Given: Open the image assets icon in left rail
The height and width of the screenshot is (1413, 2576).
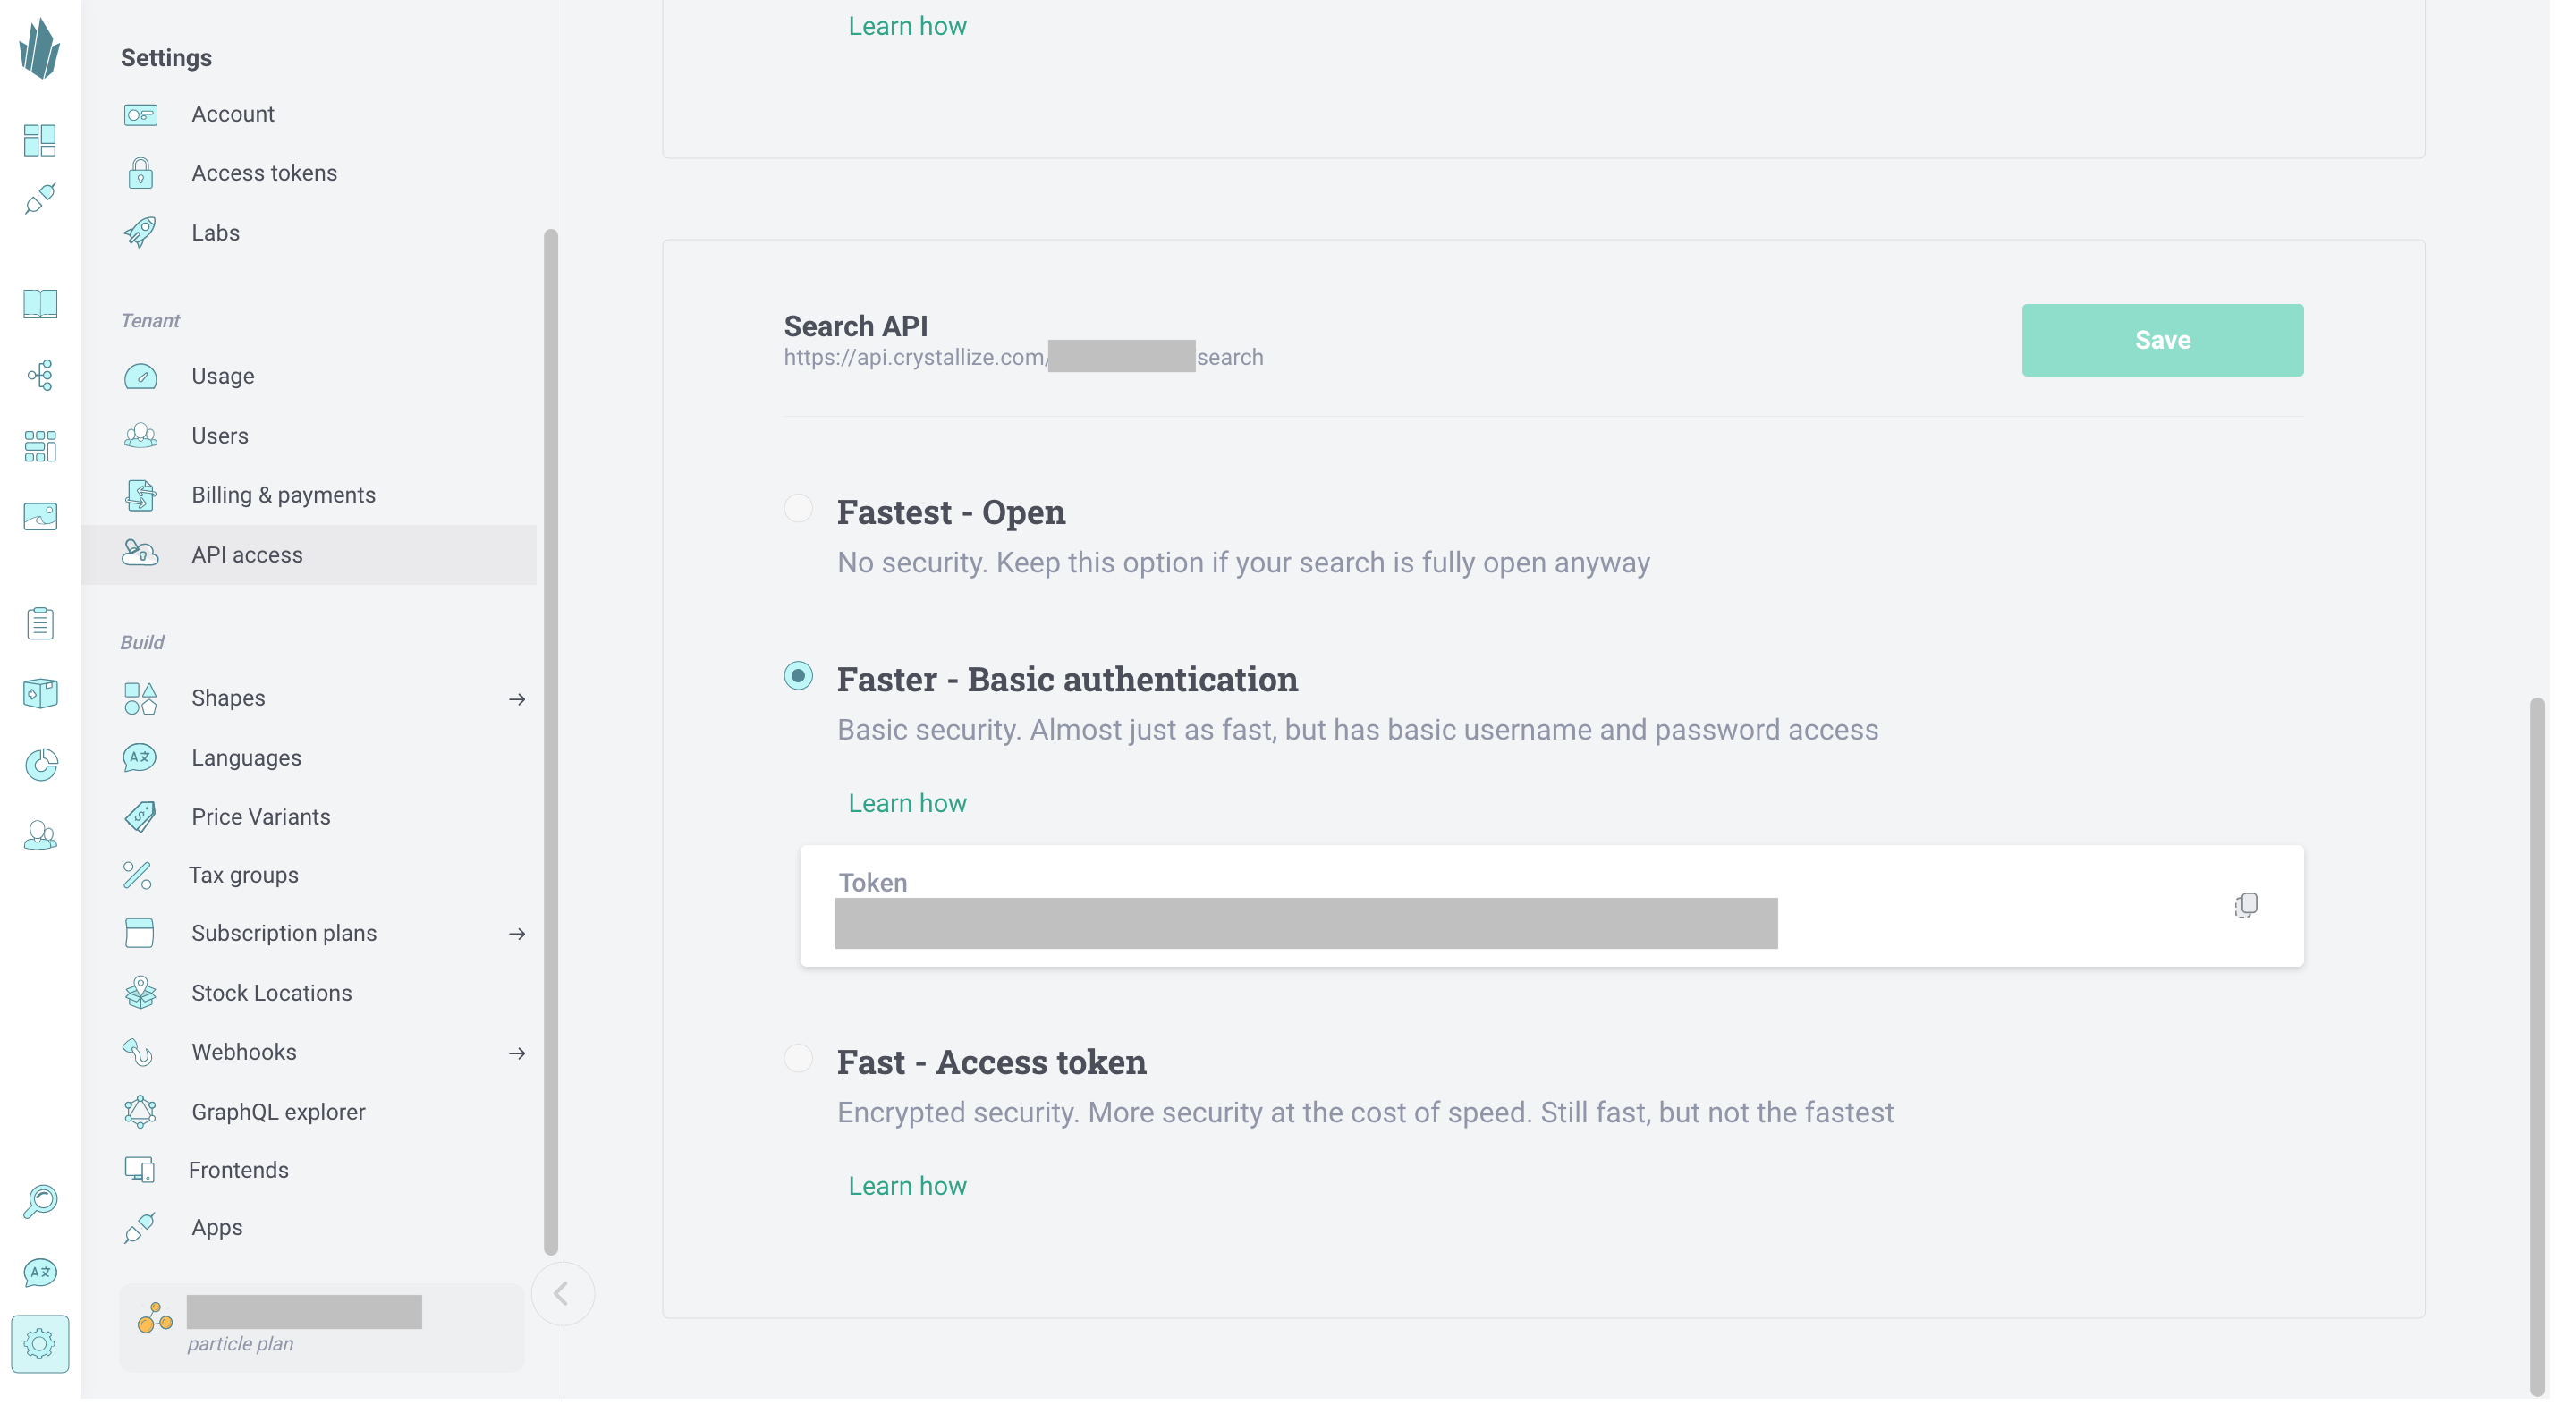Looking at the screenshot, I should click(x=40, y=516).
